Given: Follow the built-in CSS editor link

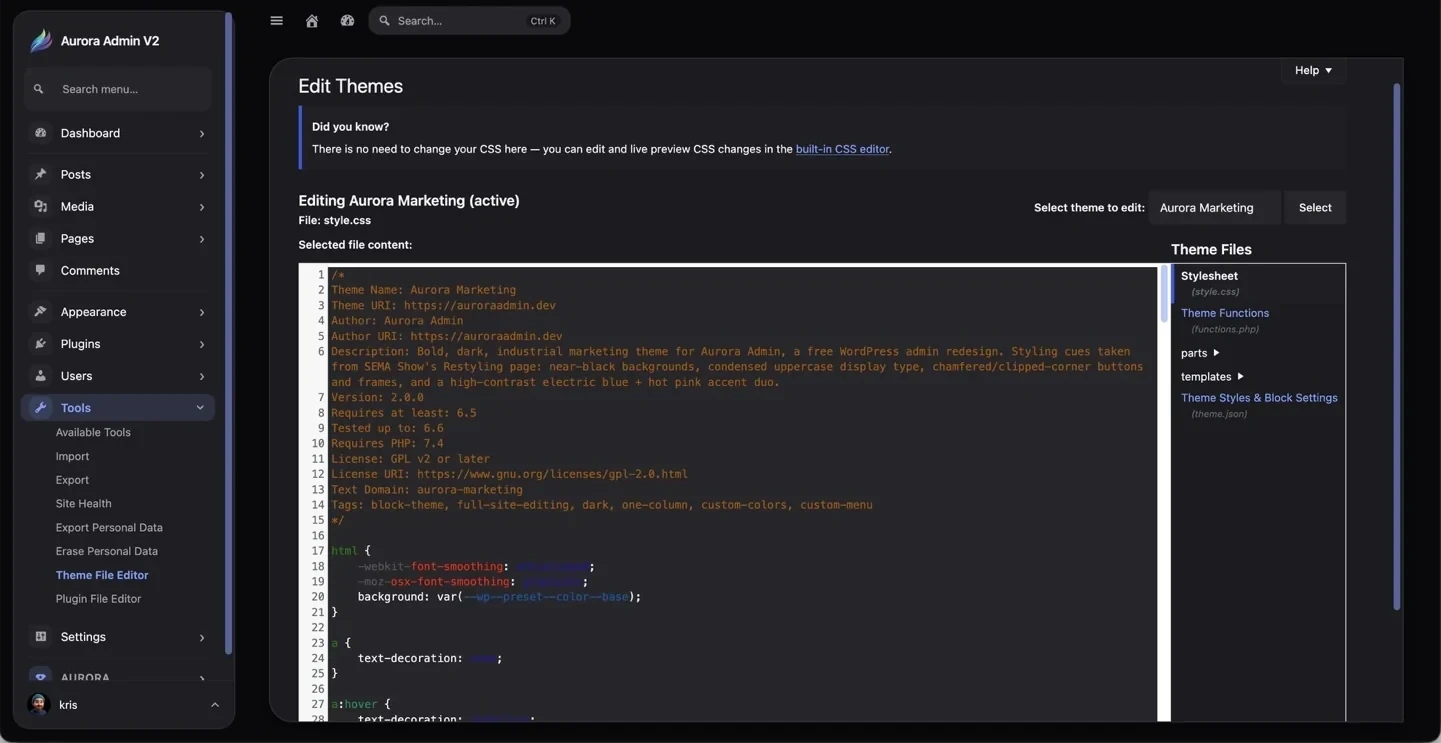Looking at the screenshot, I should pos(842,149).
